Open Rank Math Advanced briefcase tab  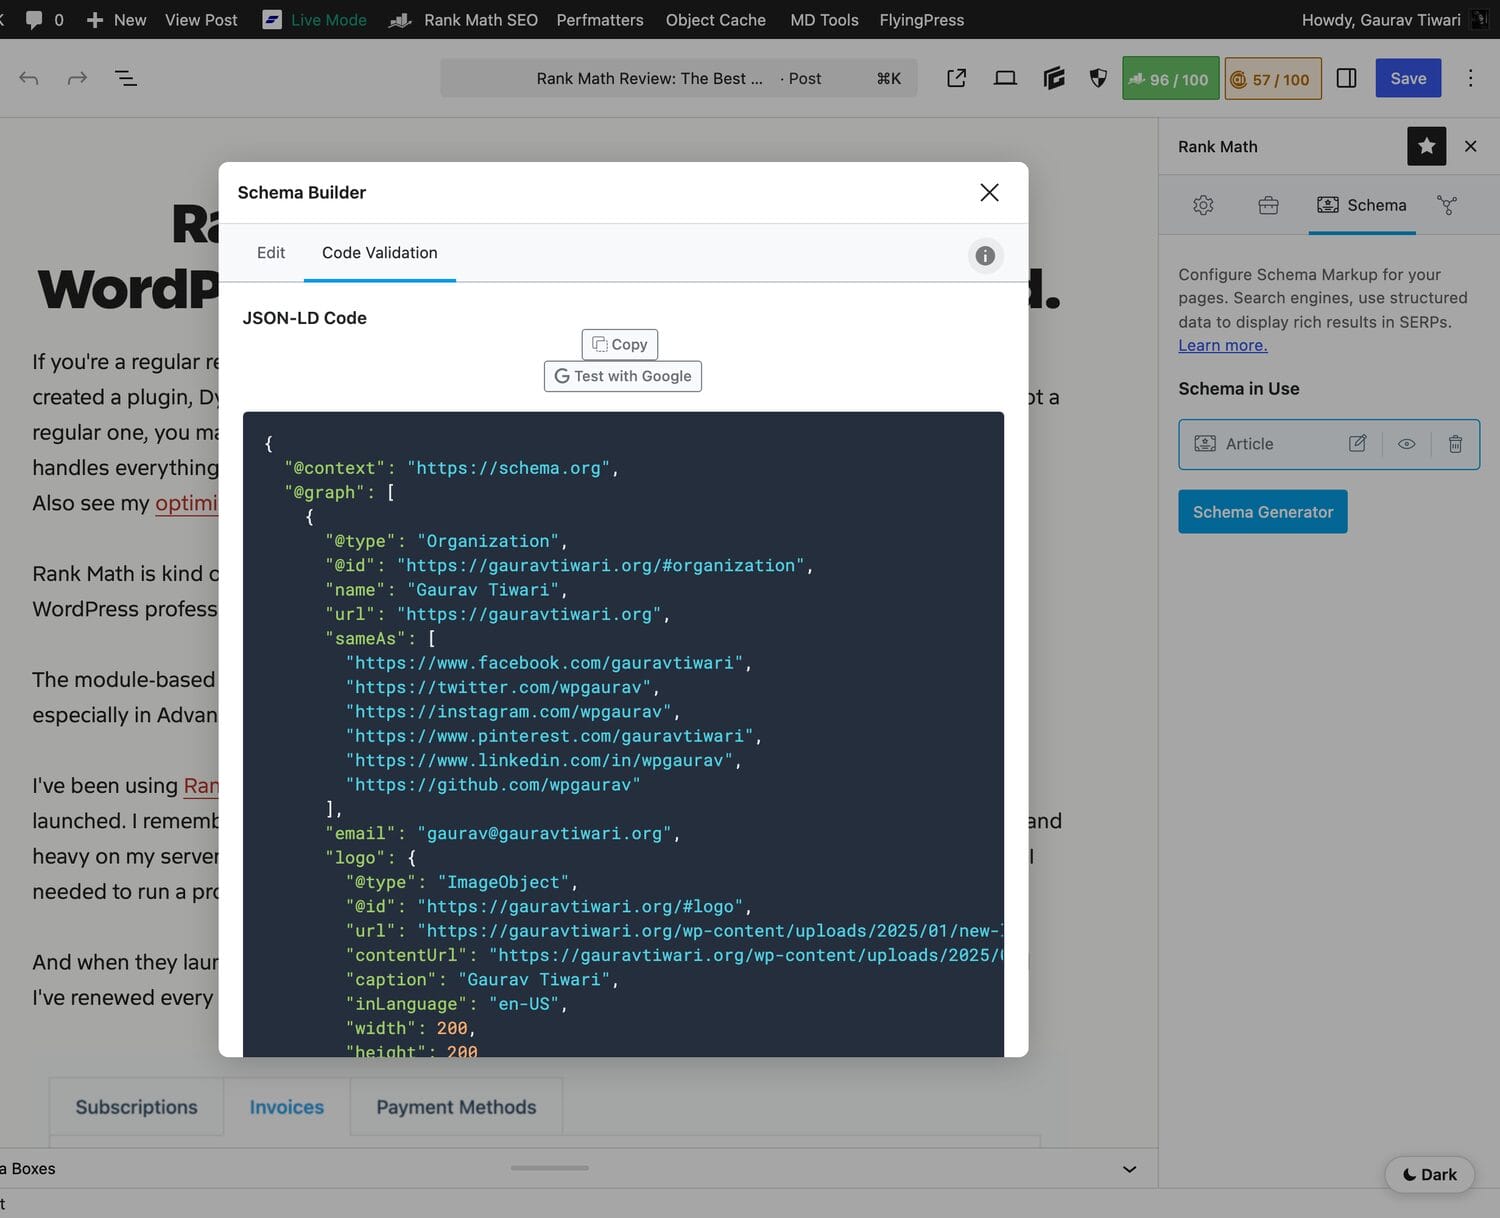click(1268, 205)
